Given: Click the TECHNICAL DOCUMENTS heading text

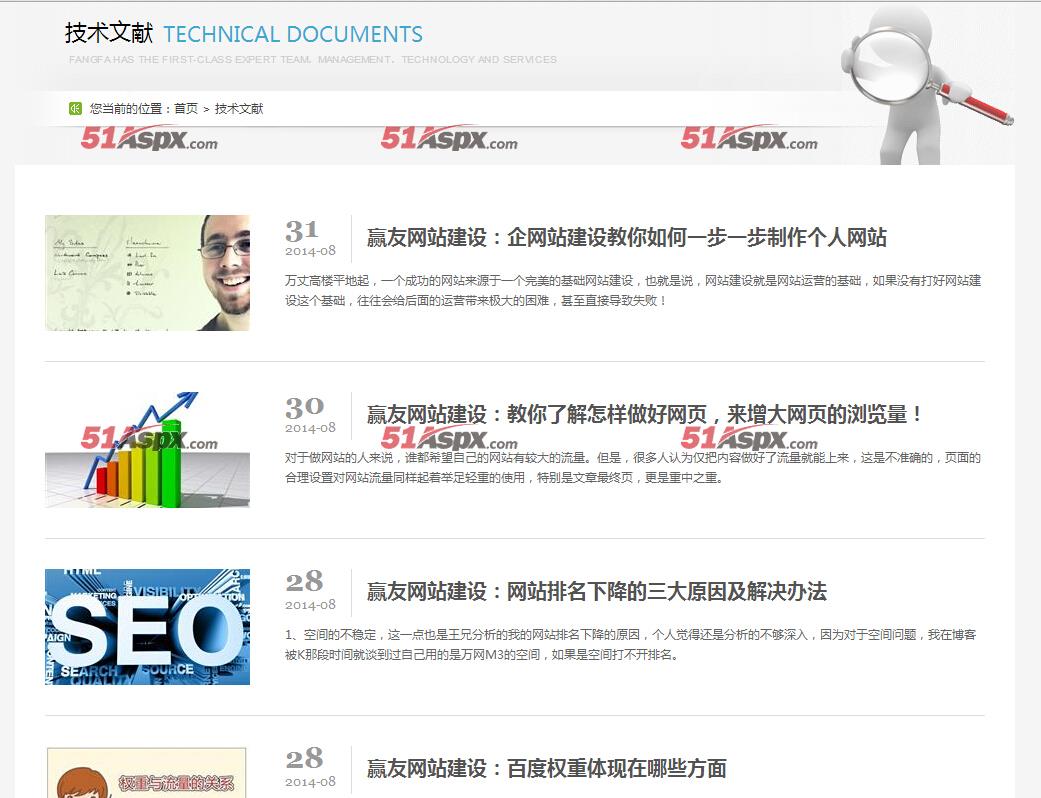Looking at the screenshot, I should pos(293,34).
